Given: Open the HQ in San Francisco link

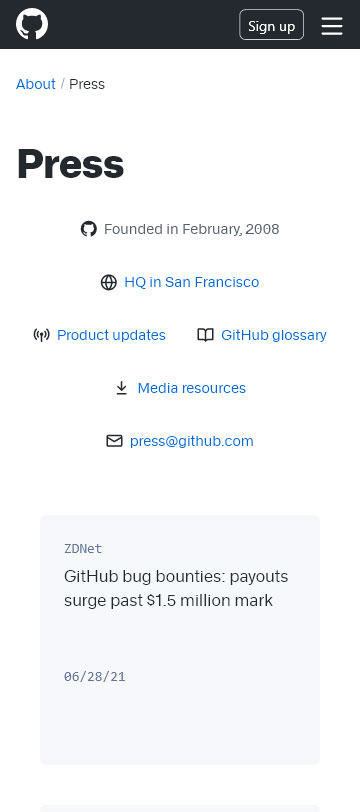Looking at the screenshot, I should (x=192, y=282).
